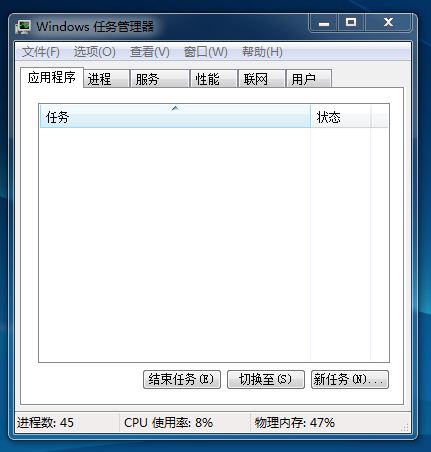
Task: Click the 新任务(N)... button
Action: [350, 379]
